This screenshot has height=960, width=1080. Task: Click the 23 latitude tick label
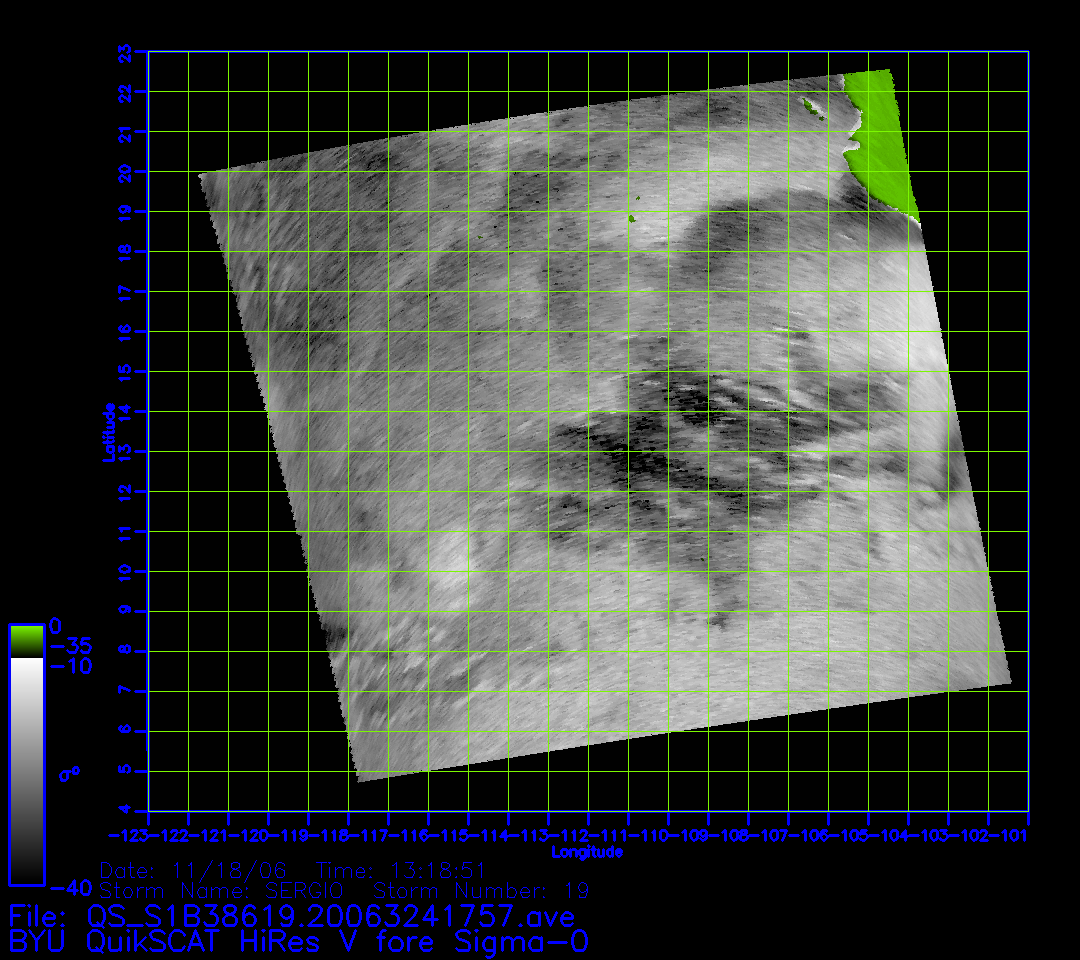coord(125,51)
